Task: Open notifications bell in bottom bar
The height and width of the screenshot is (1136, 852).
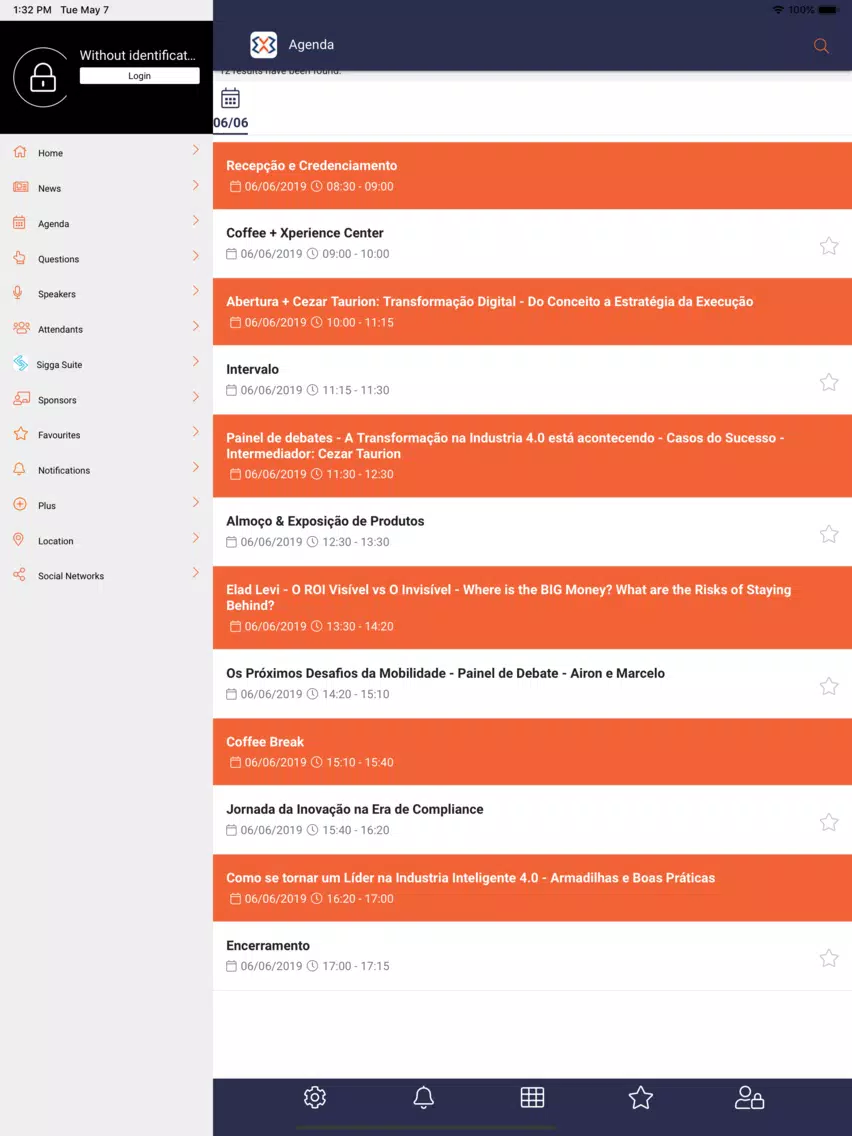Action: click(424, 1098)
